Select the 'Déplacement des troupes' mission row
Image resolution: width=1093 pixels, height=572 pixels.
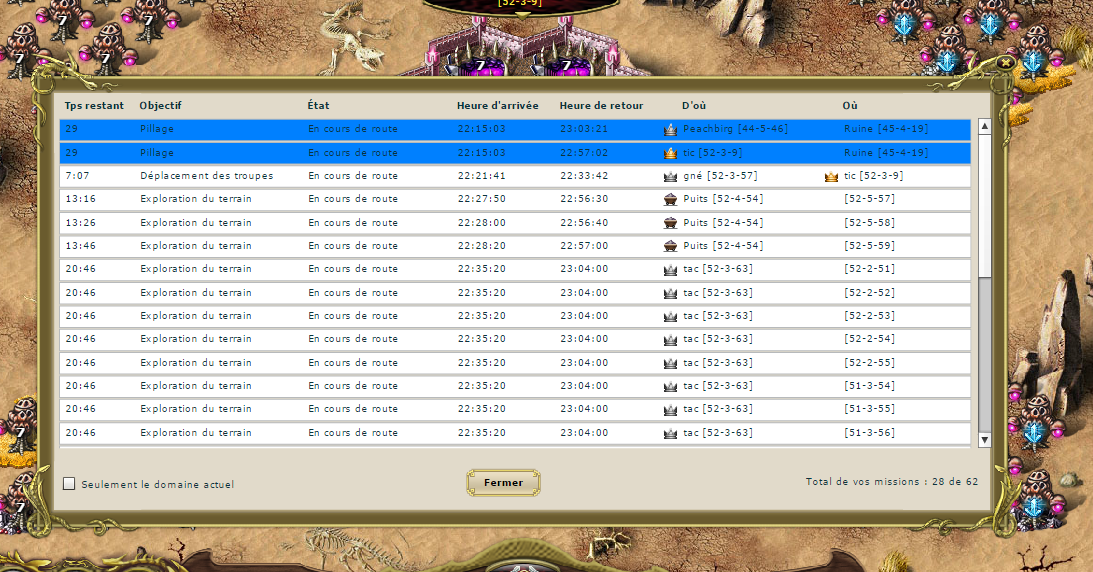point(515,176)
